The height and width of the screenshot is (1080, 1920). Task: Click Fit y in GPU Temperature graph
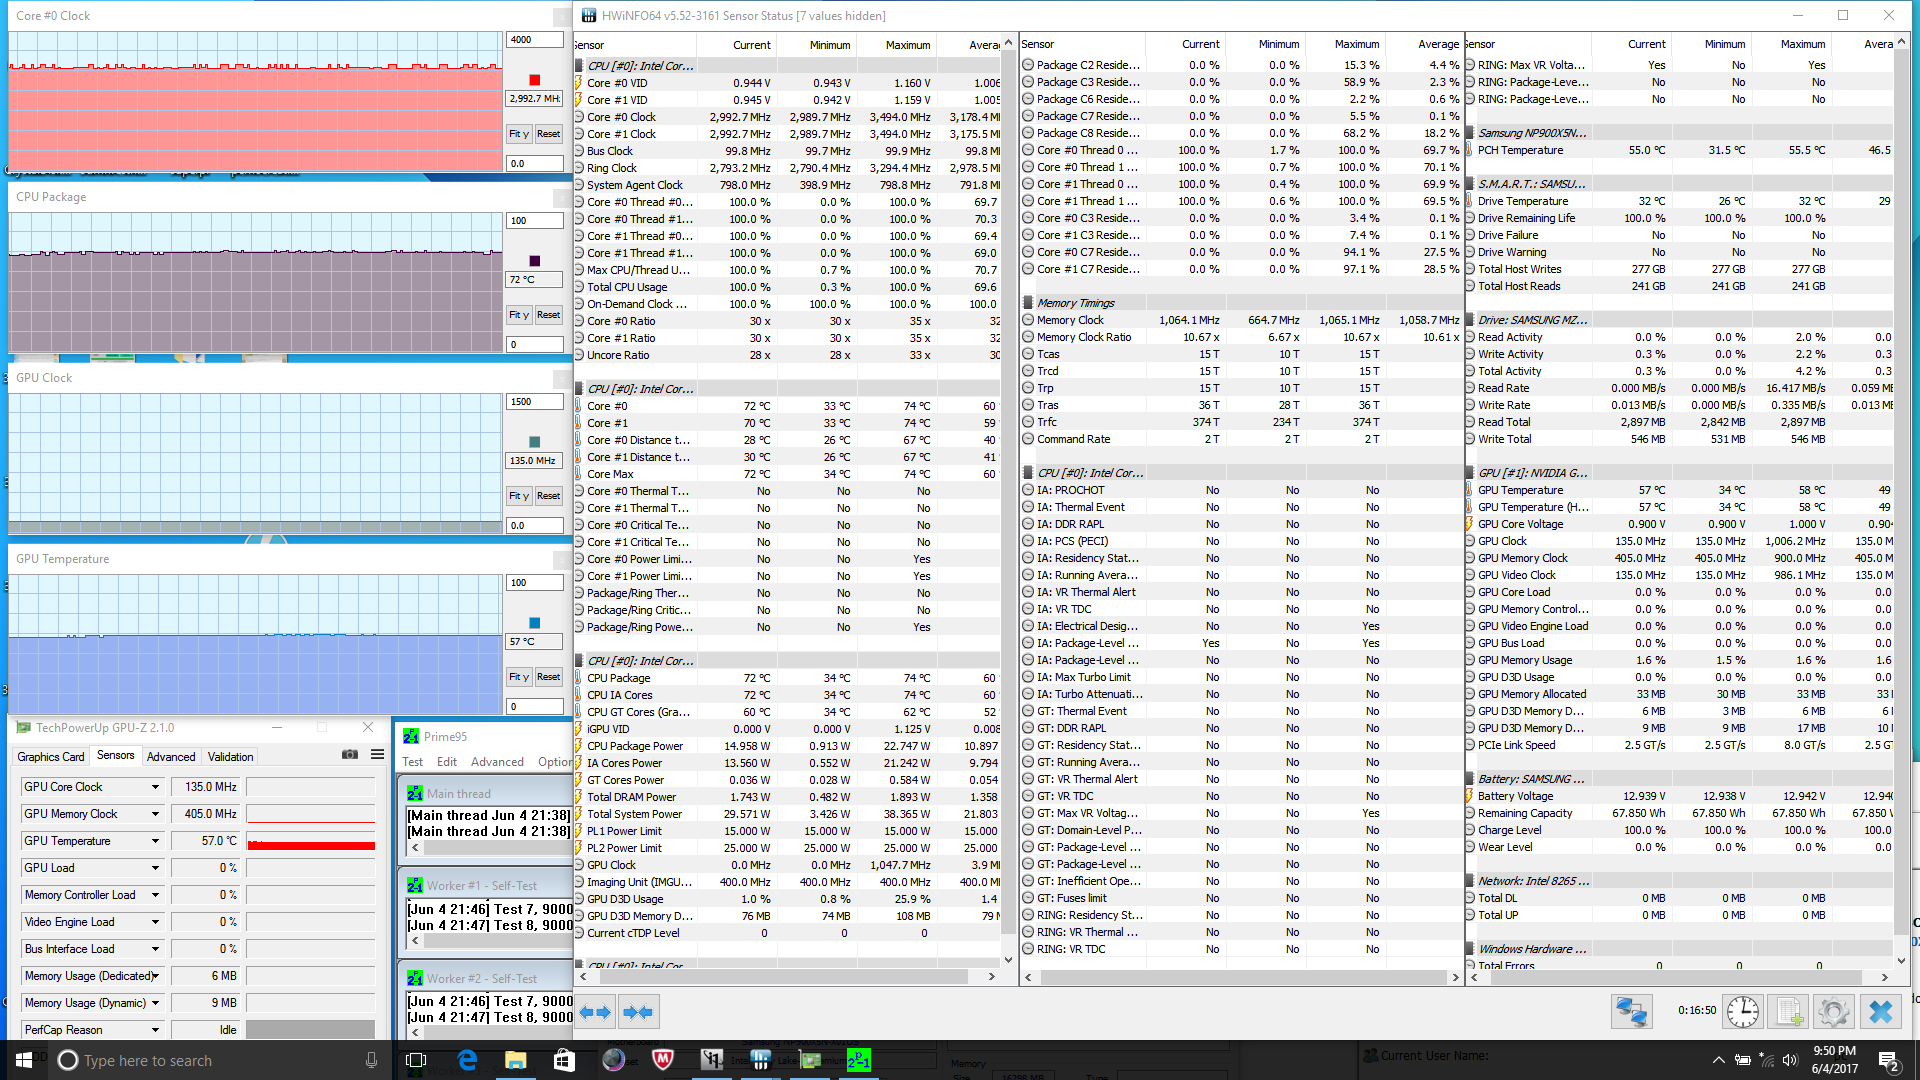[519, 677]
